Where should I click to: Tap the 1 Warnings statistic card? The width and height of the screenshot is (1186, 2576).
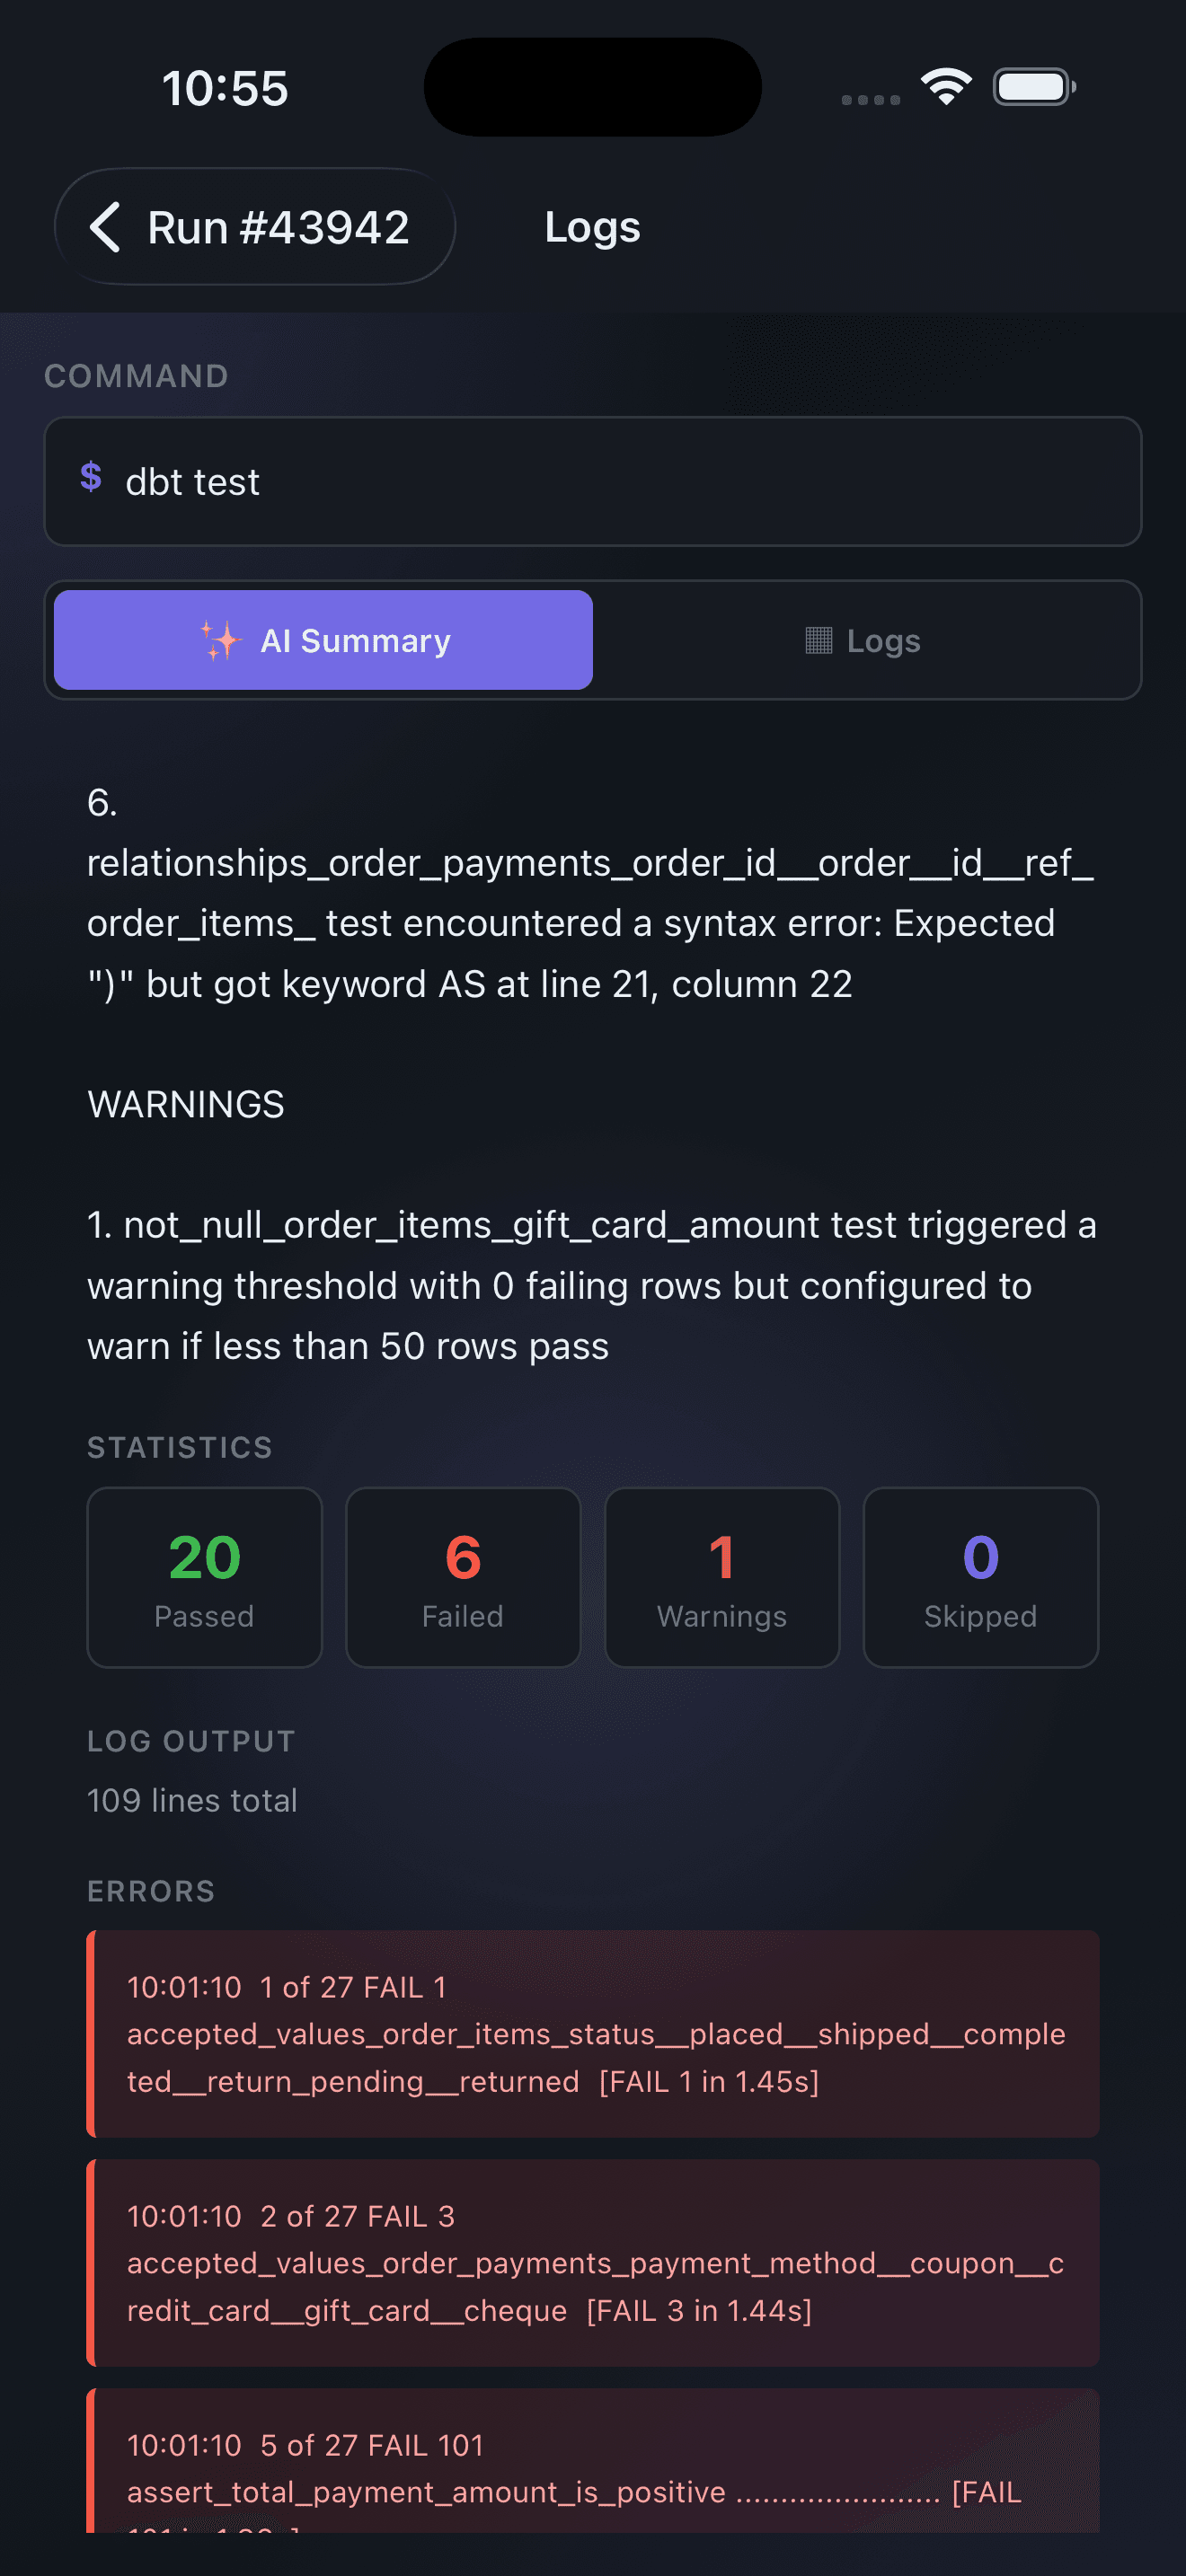pos(721,1578)
